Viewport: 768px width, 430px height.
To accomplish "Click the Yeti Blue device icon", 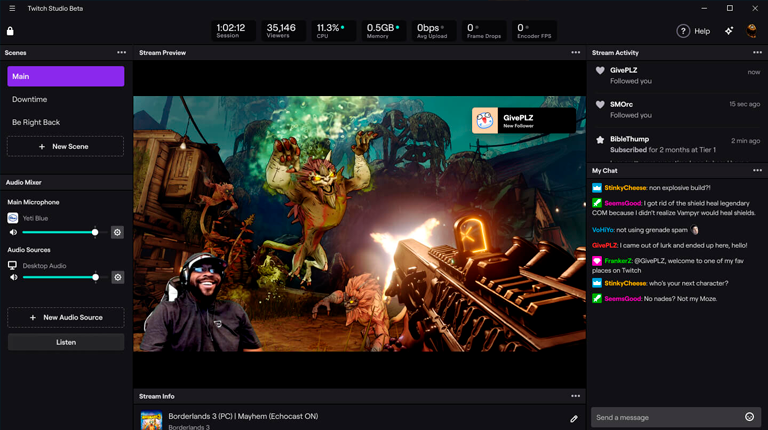I will [x=13, y=218].
